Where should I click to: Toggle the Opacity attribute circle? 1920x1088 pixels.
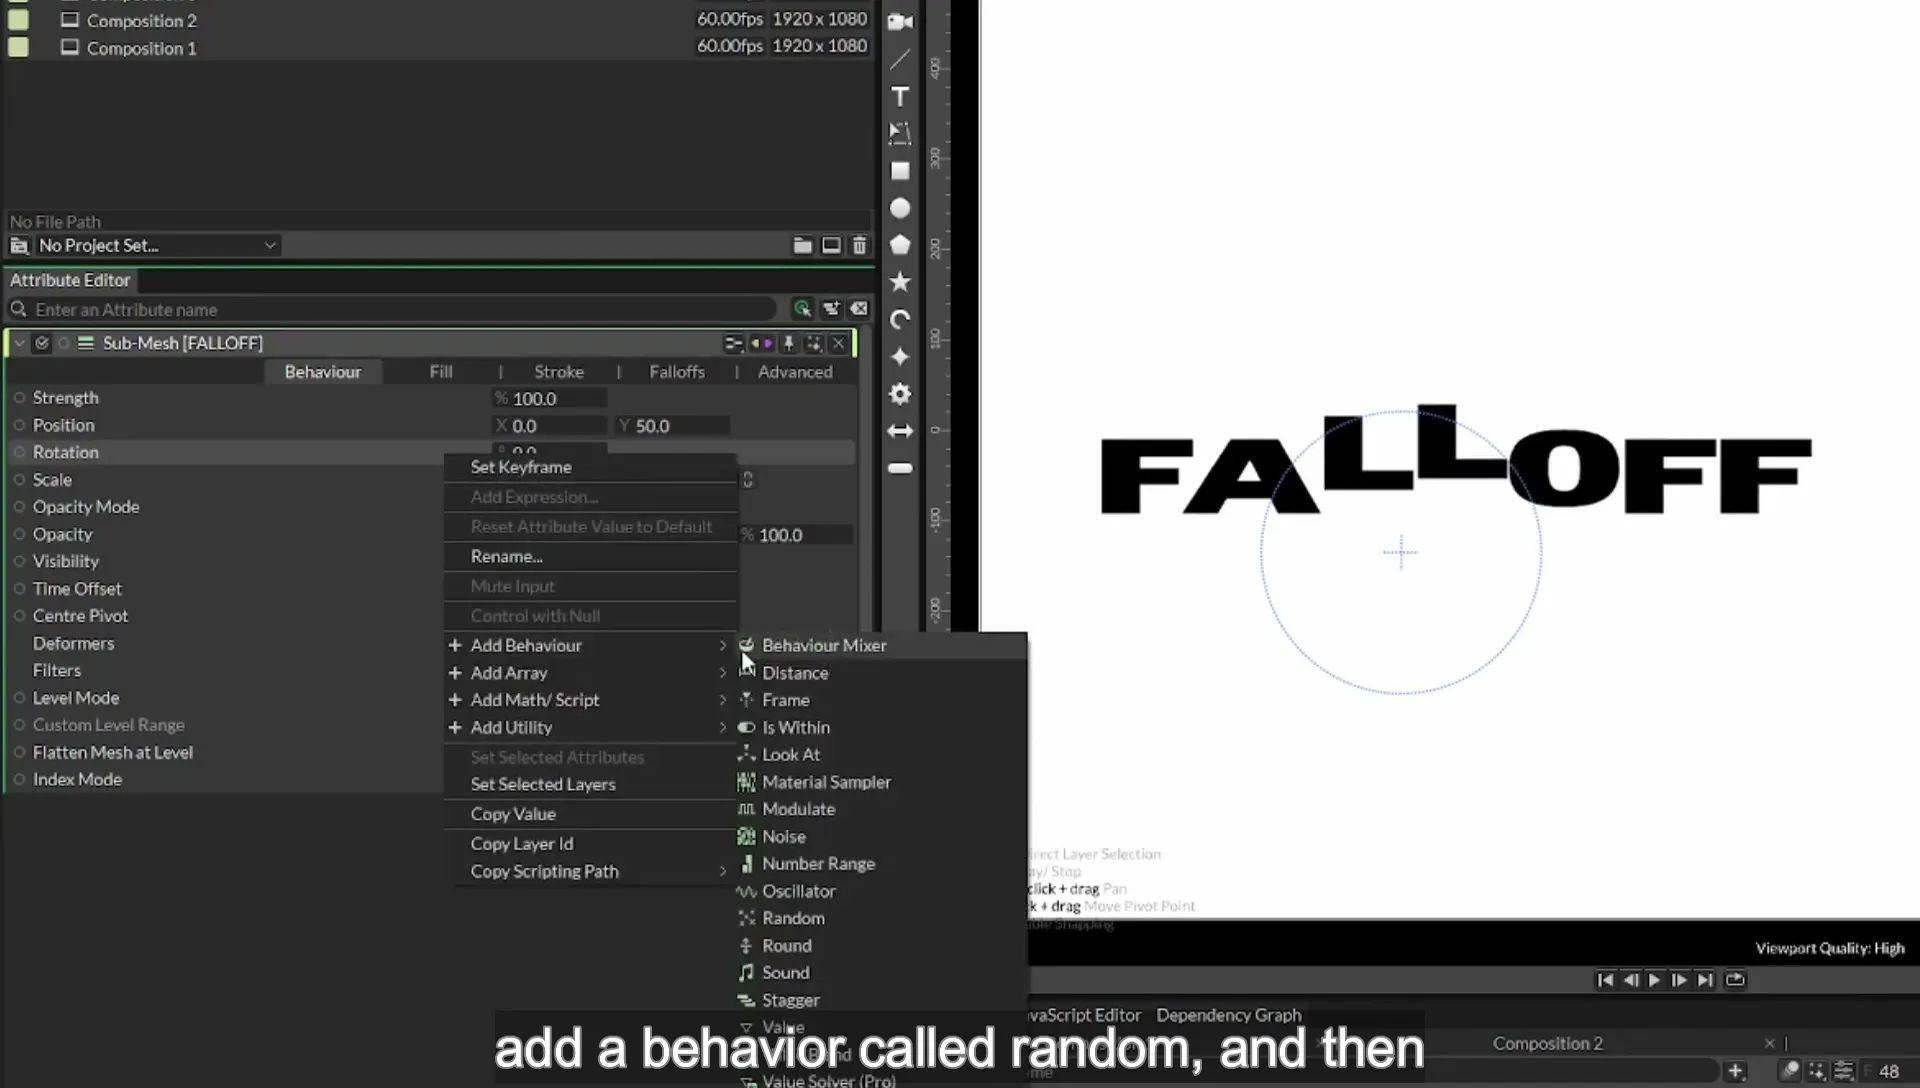tap(19, 534)
